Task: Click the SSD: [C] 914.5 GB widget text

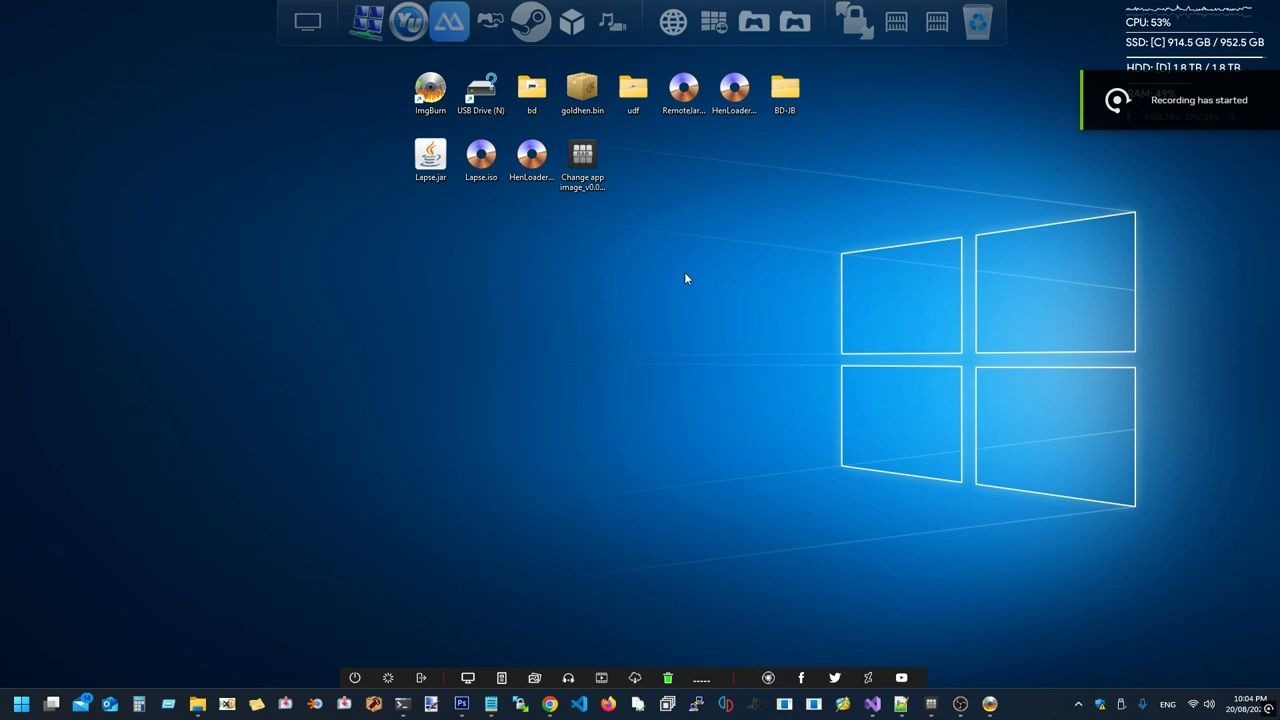Action: point(1195,43)
